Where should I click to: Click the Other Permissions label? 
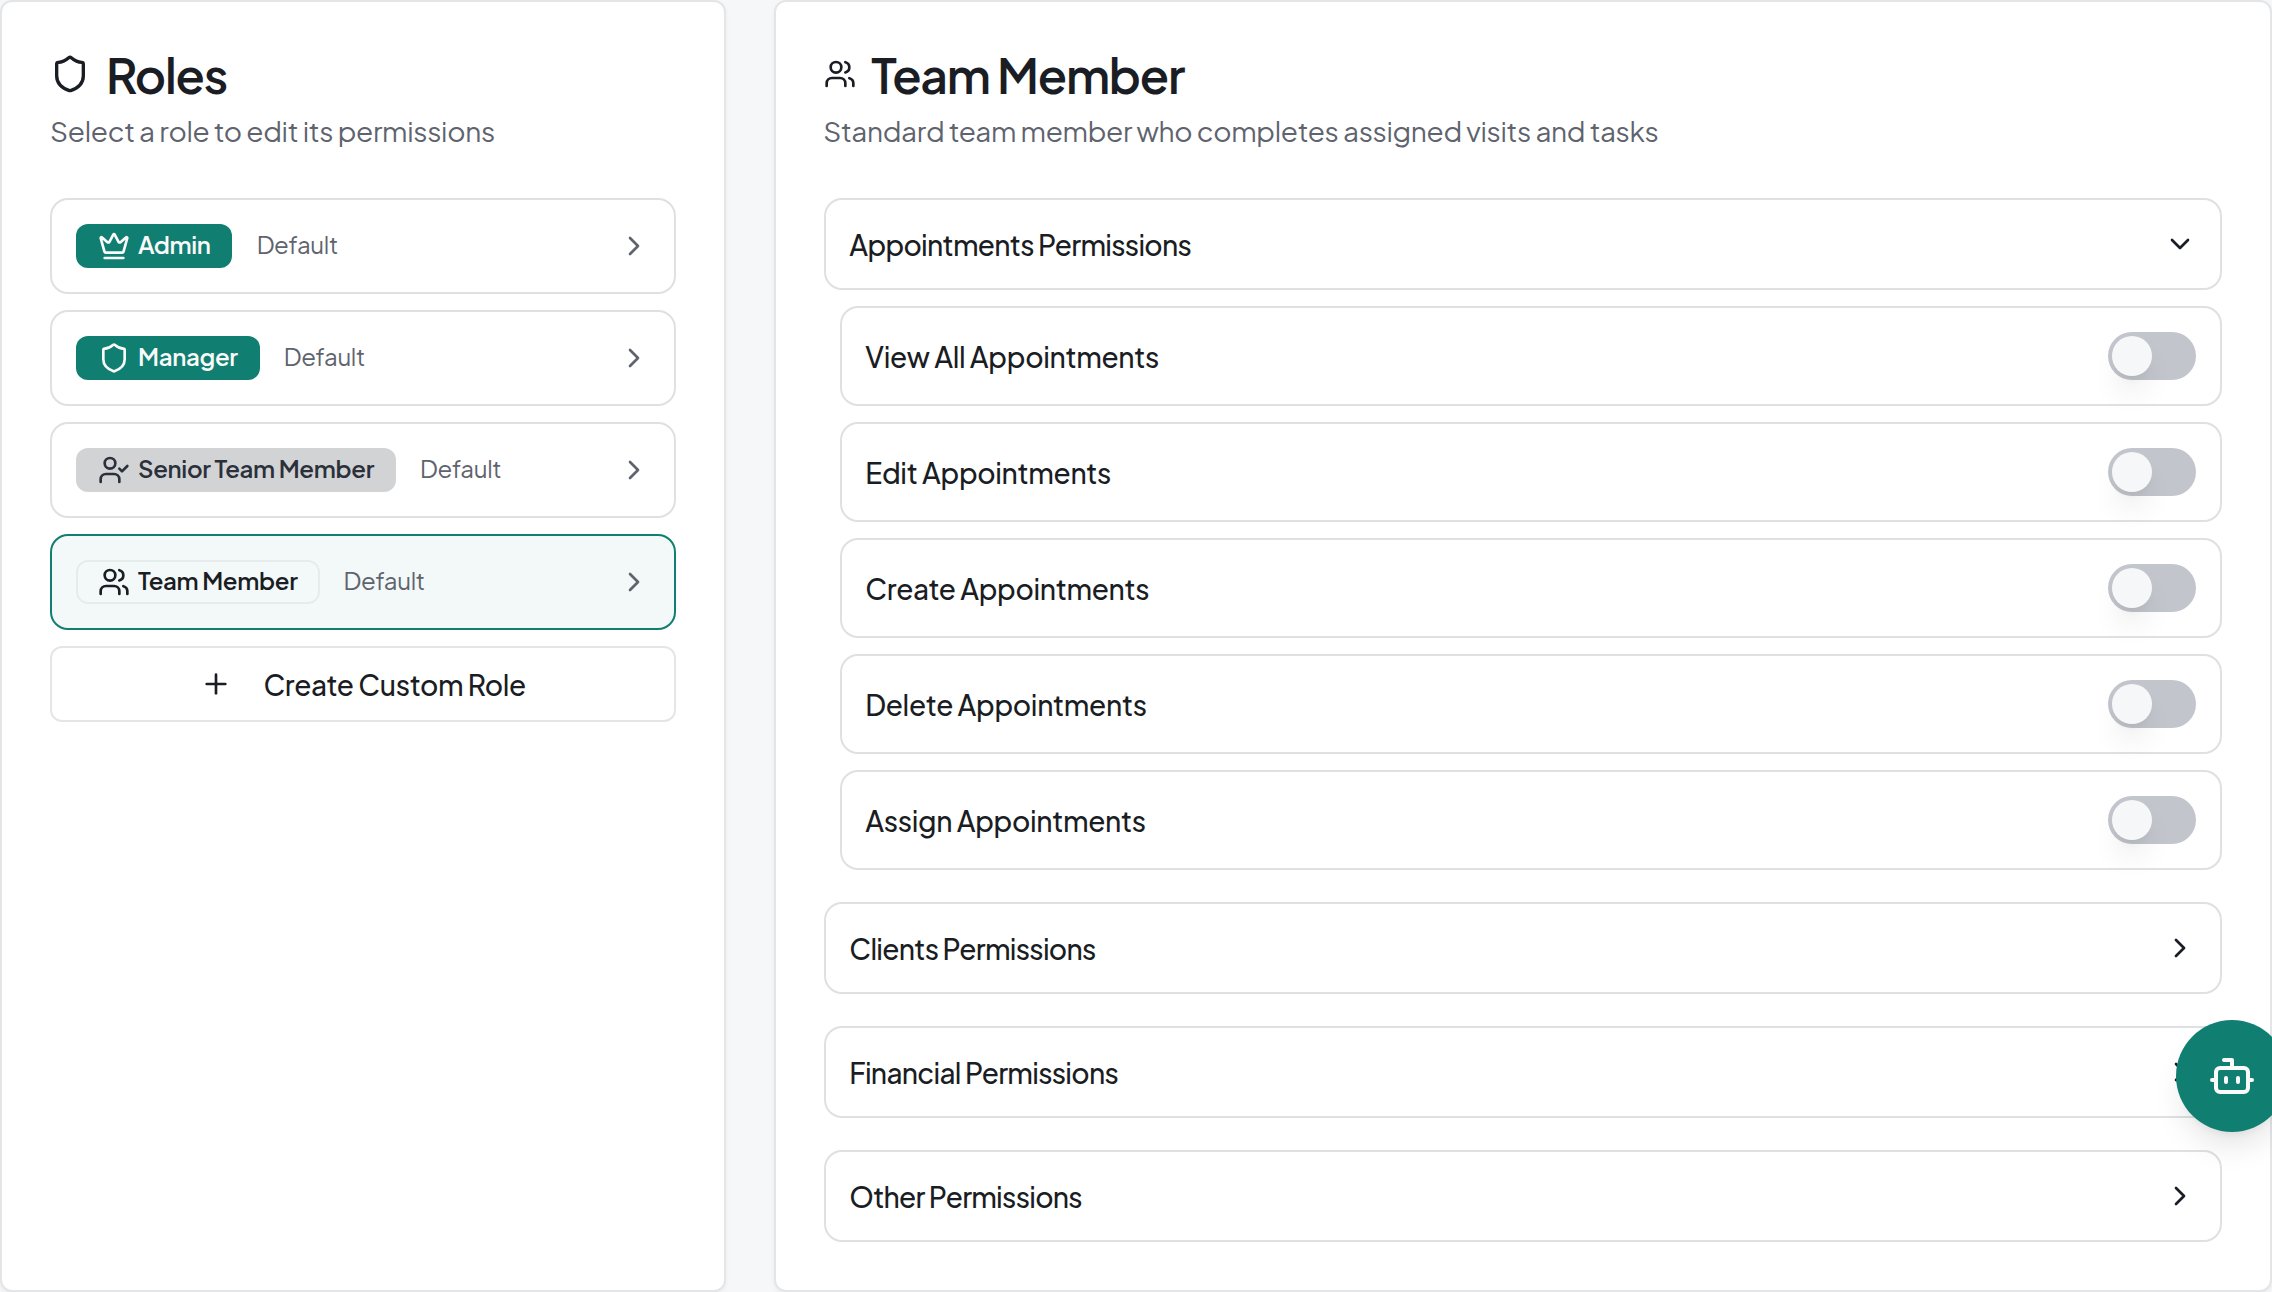[965, 1197]
